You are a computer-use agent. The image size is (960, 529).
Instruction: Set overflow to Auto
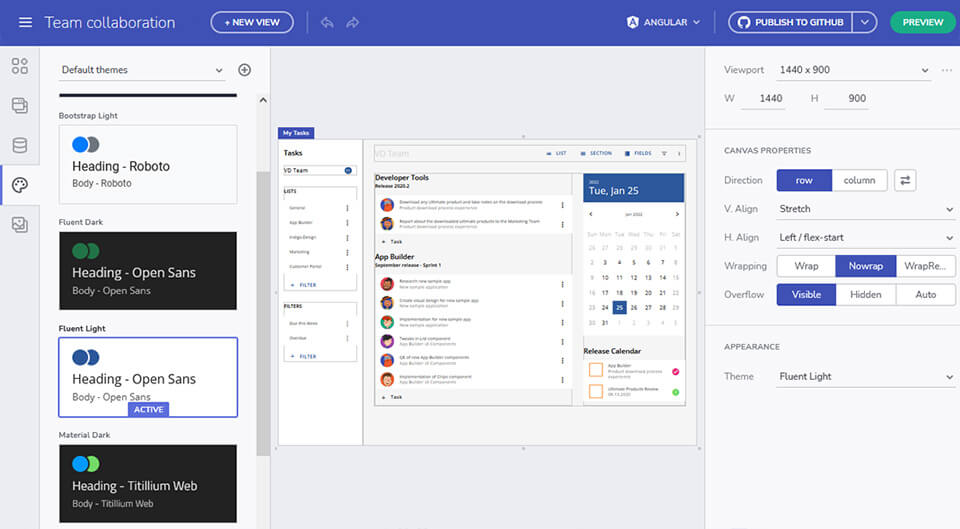[x=926, y=295]
